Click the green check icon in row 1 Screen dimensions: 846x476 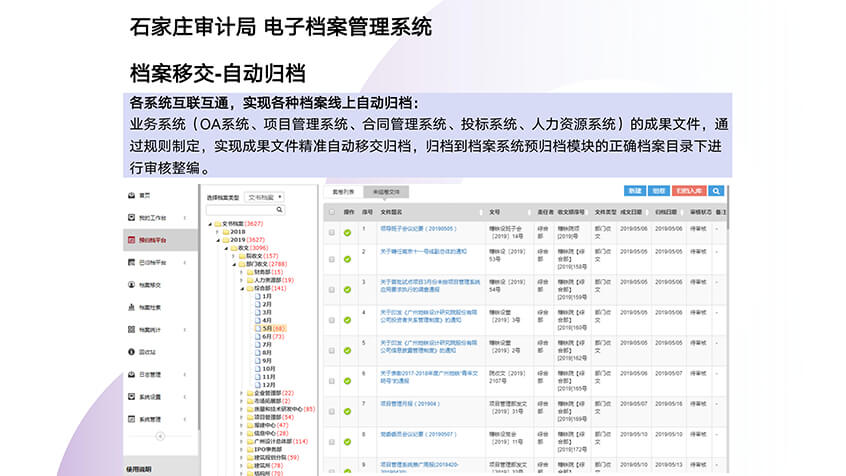pyautogui.click(x=347, y=231)
